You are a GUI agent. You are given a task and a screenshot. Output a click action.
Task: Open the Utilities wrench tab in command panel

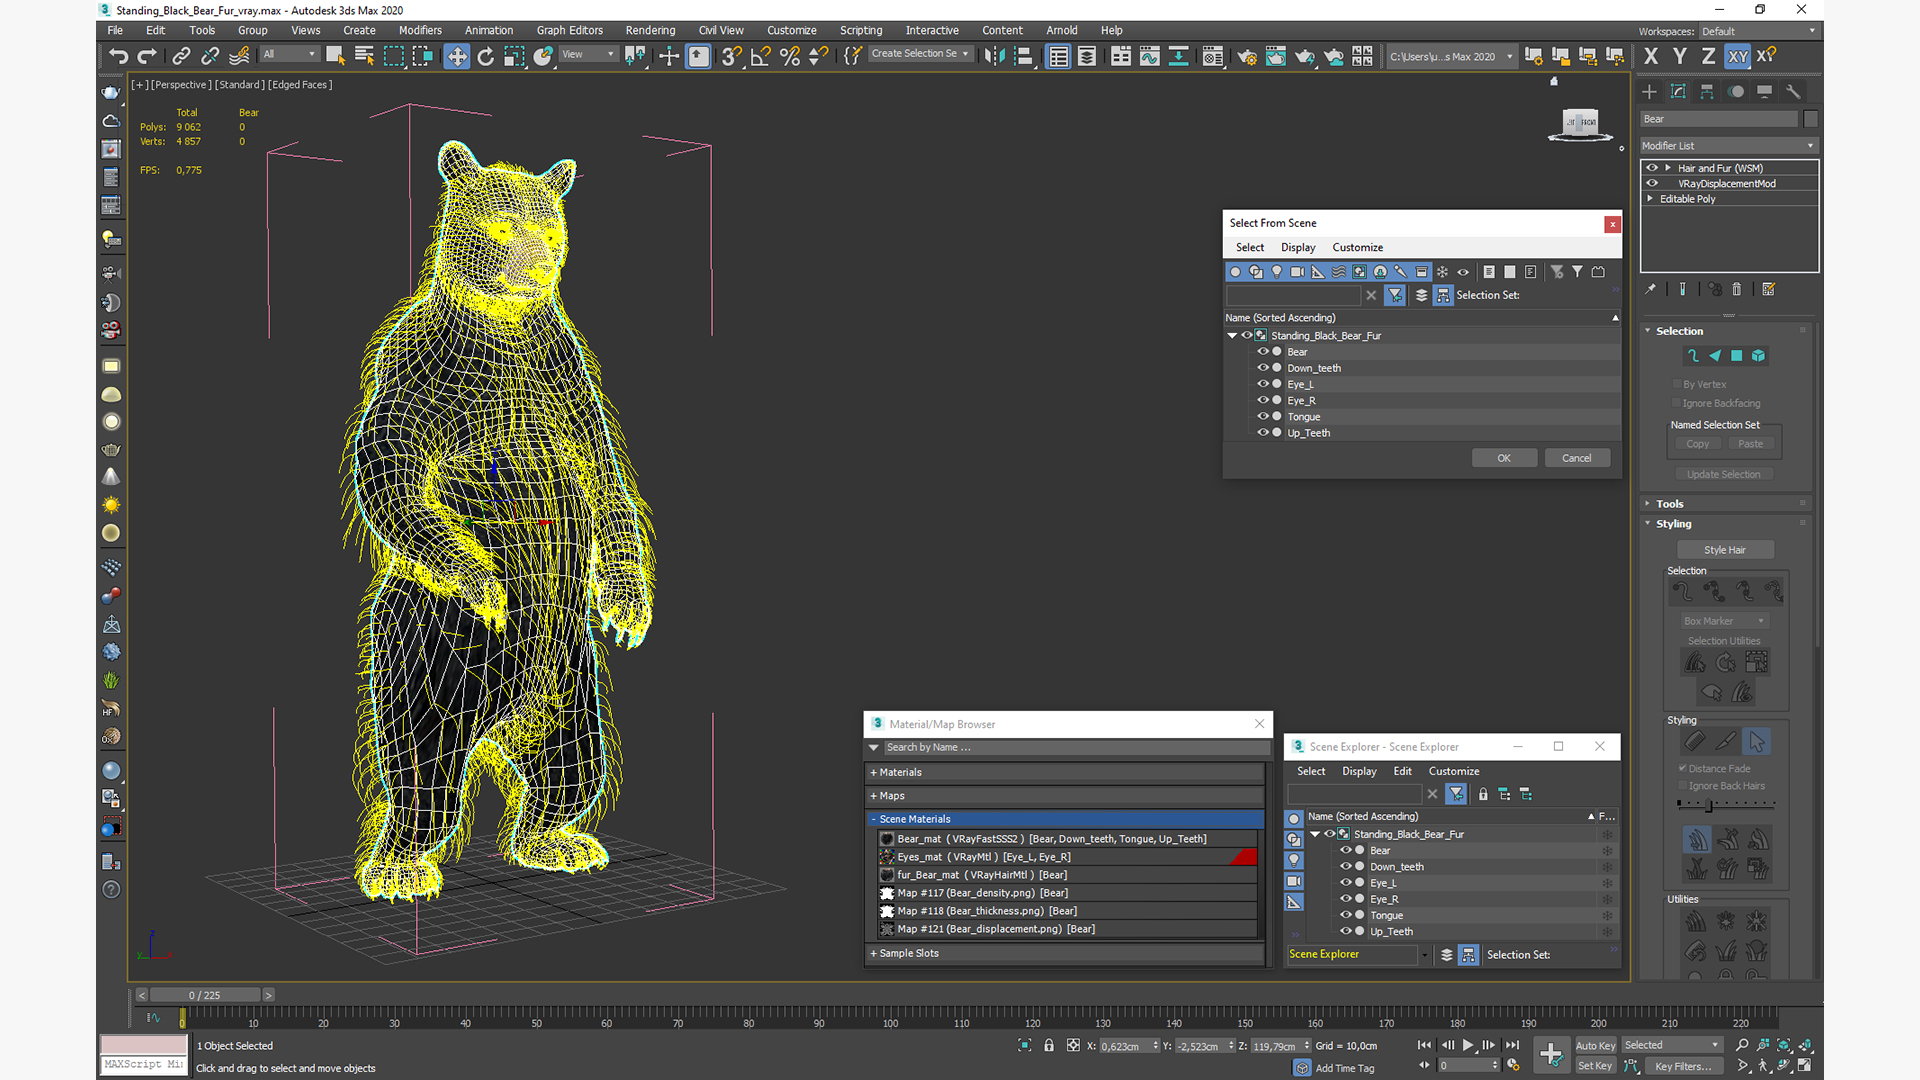click(1793, 92)
